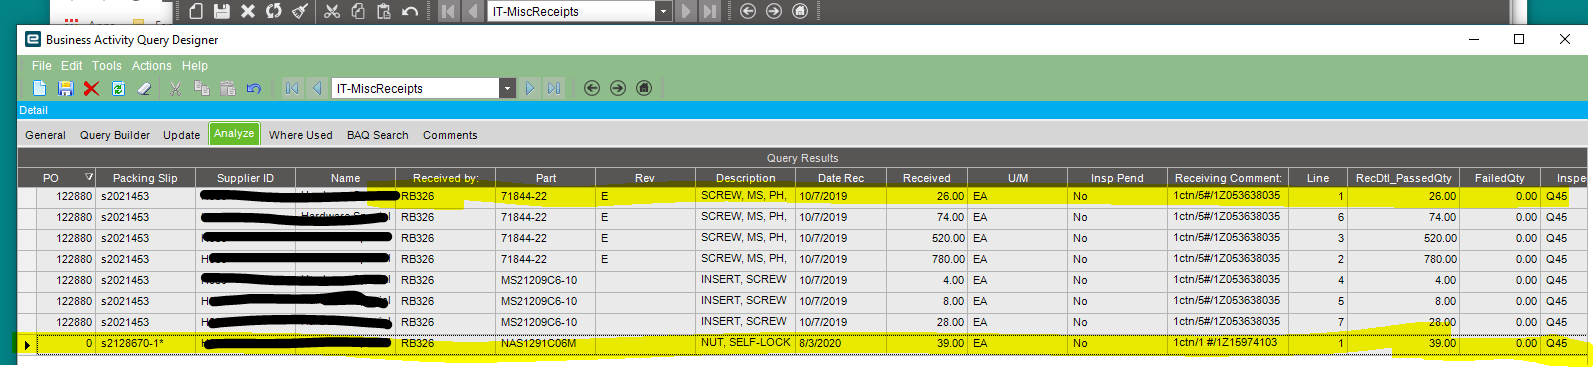
Task: Click the New icon in the BAQ Designer toolbar
Action: pyautogui.click(x=39, y=88)
